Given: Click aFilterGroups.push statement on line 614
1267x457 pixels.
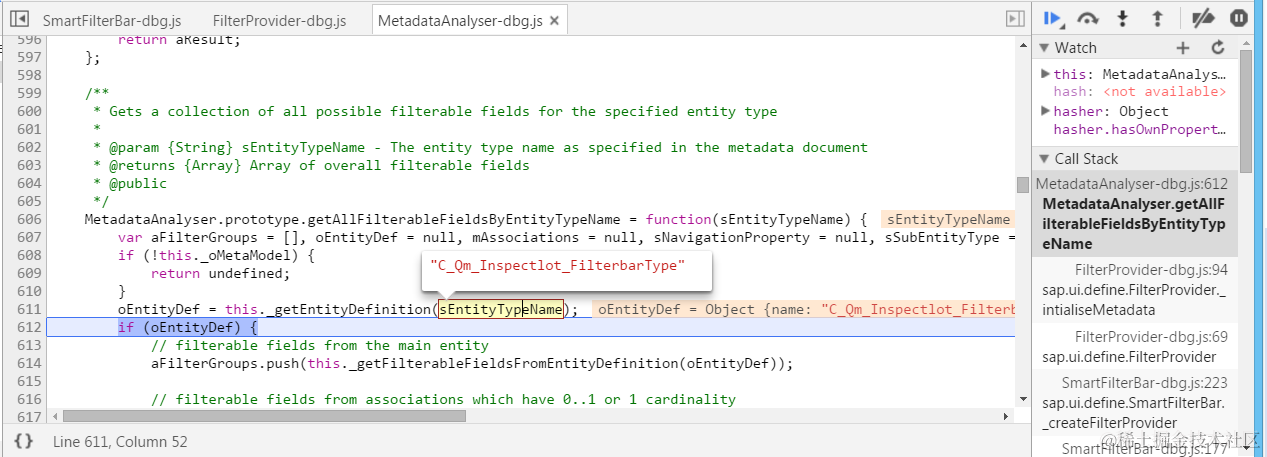Looking at the screenshot, I should point(472,364).
